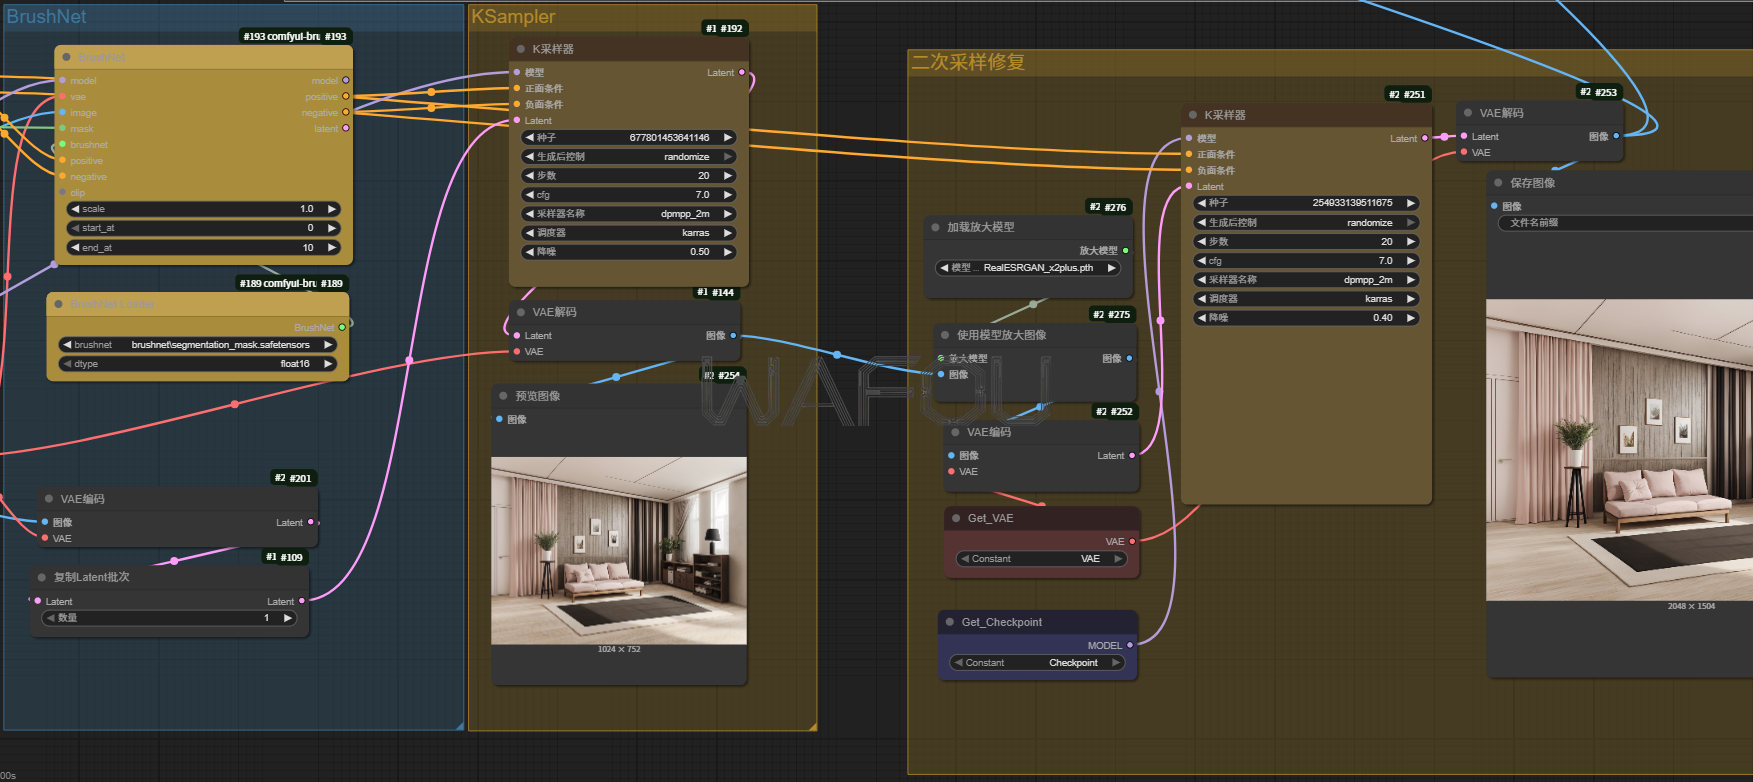Click the #2 #251 node badge
Image resolution: width=1753 pixels, height=782 pixels.
point(1407,94)
